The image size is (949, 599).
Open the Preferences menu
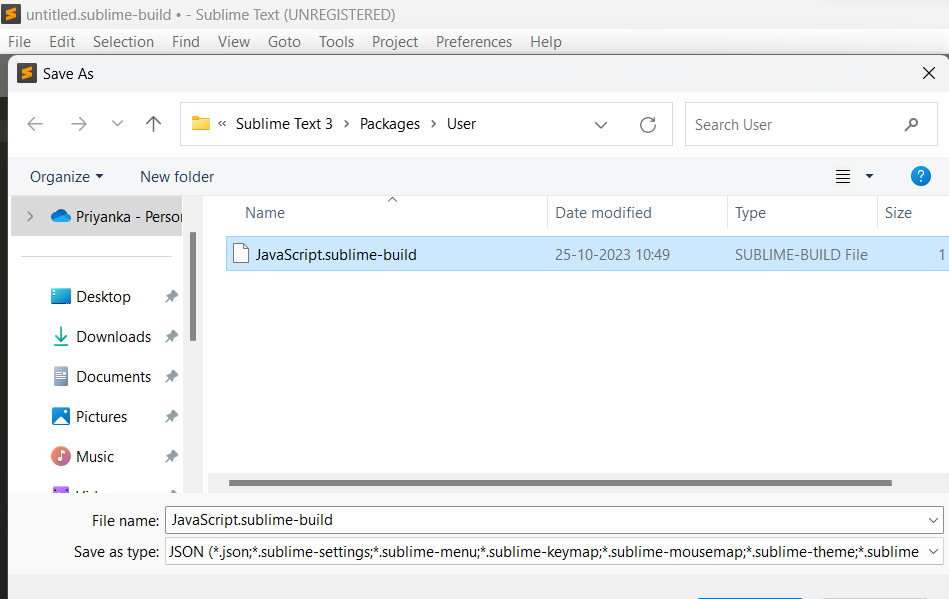click(x=474, y=42)
